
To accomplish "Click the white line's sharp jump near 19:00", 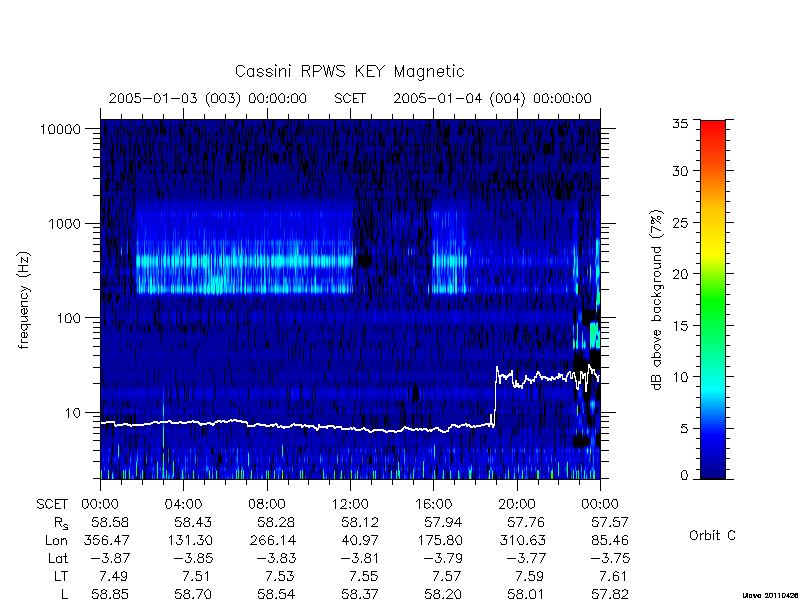I will click(495, 395).
